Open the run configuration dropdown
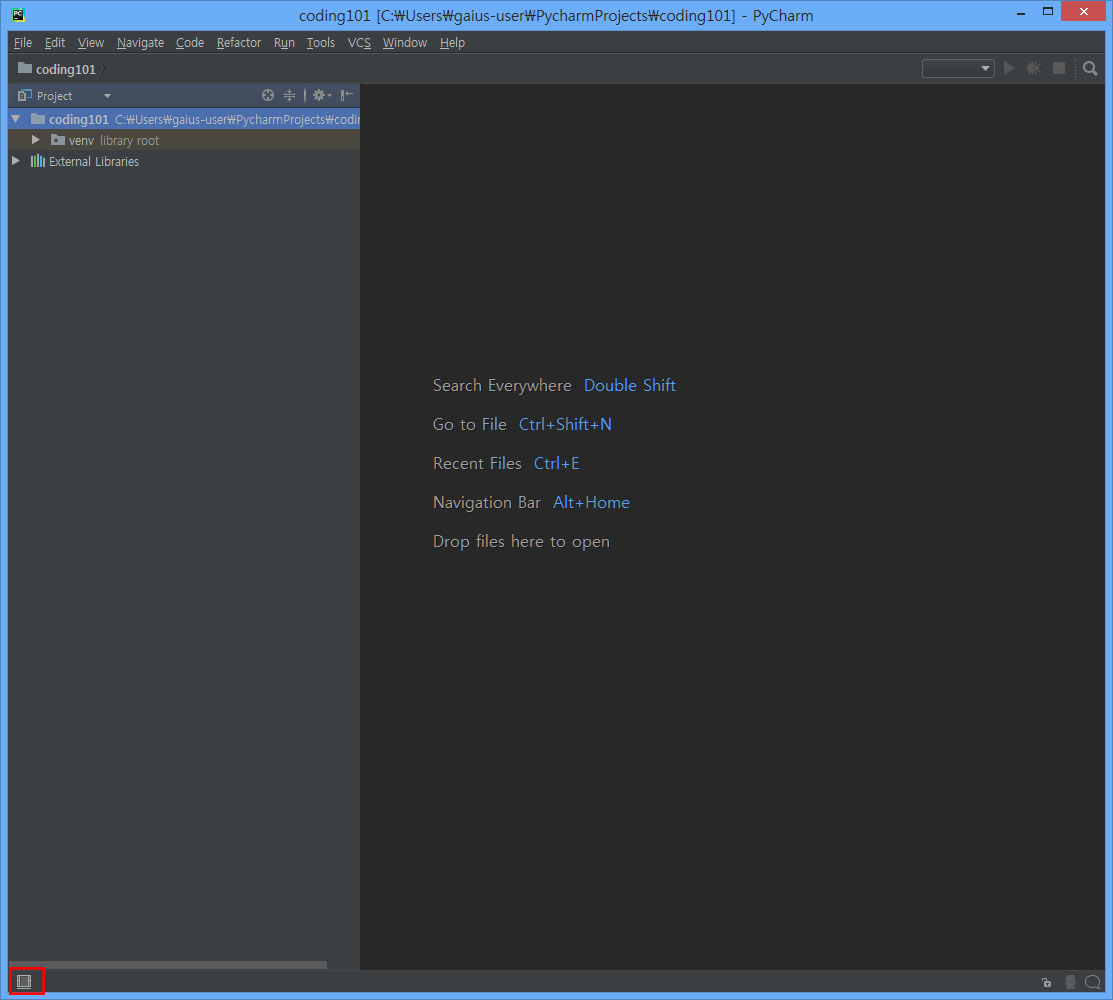 pos(958,68)
